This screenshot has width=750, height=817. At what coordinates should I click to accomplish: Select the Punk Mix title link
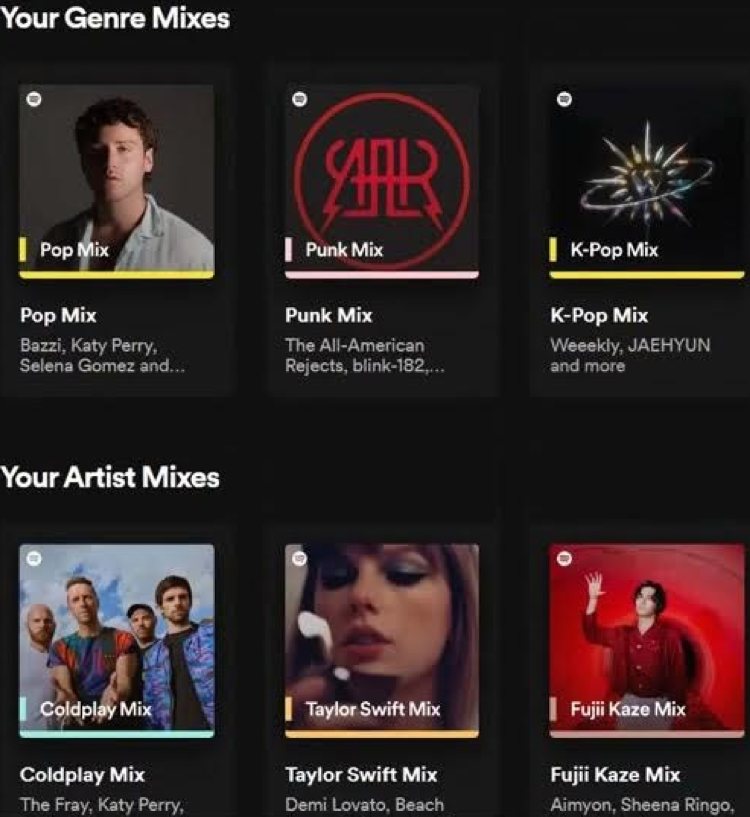tap(329, 315)
